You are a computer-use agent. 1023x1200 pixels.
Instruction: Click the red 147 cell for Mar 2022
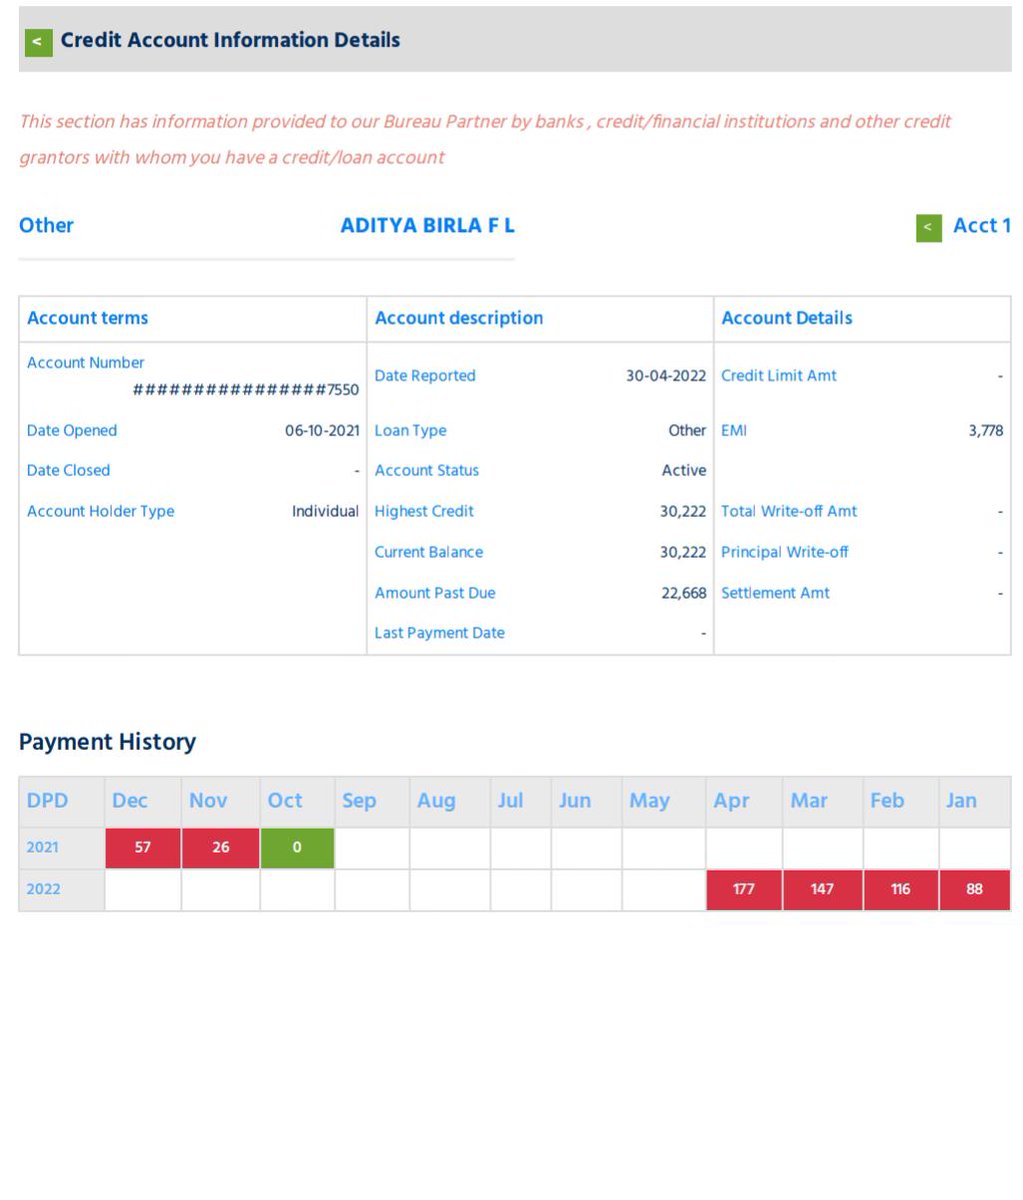822,890
